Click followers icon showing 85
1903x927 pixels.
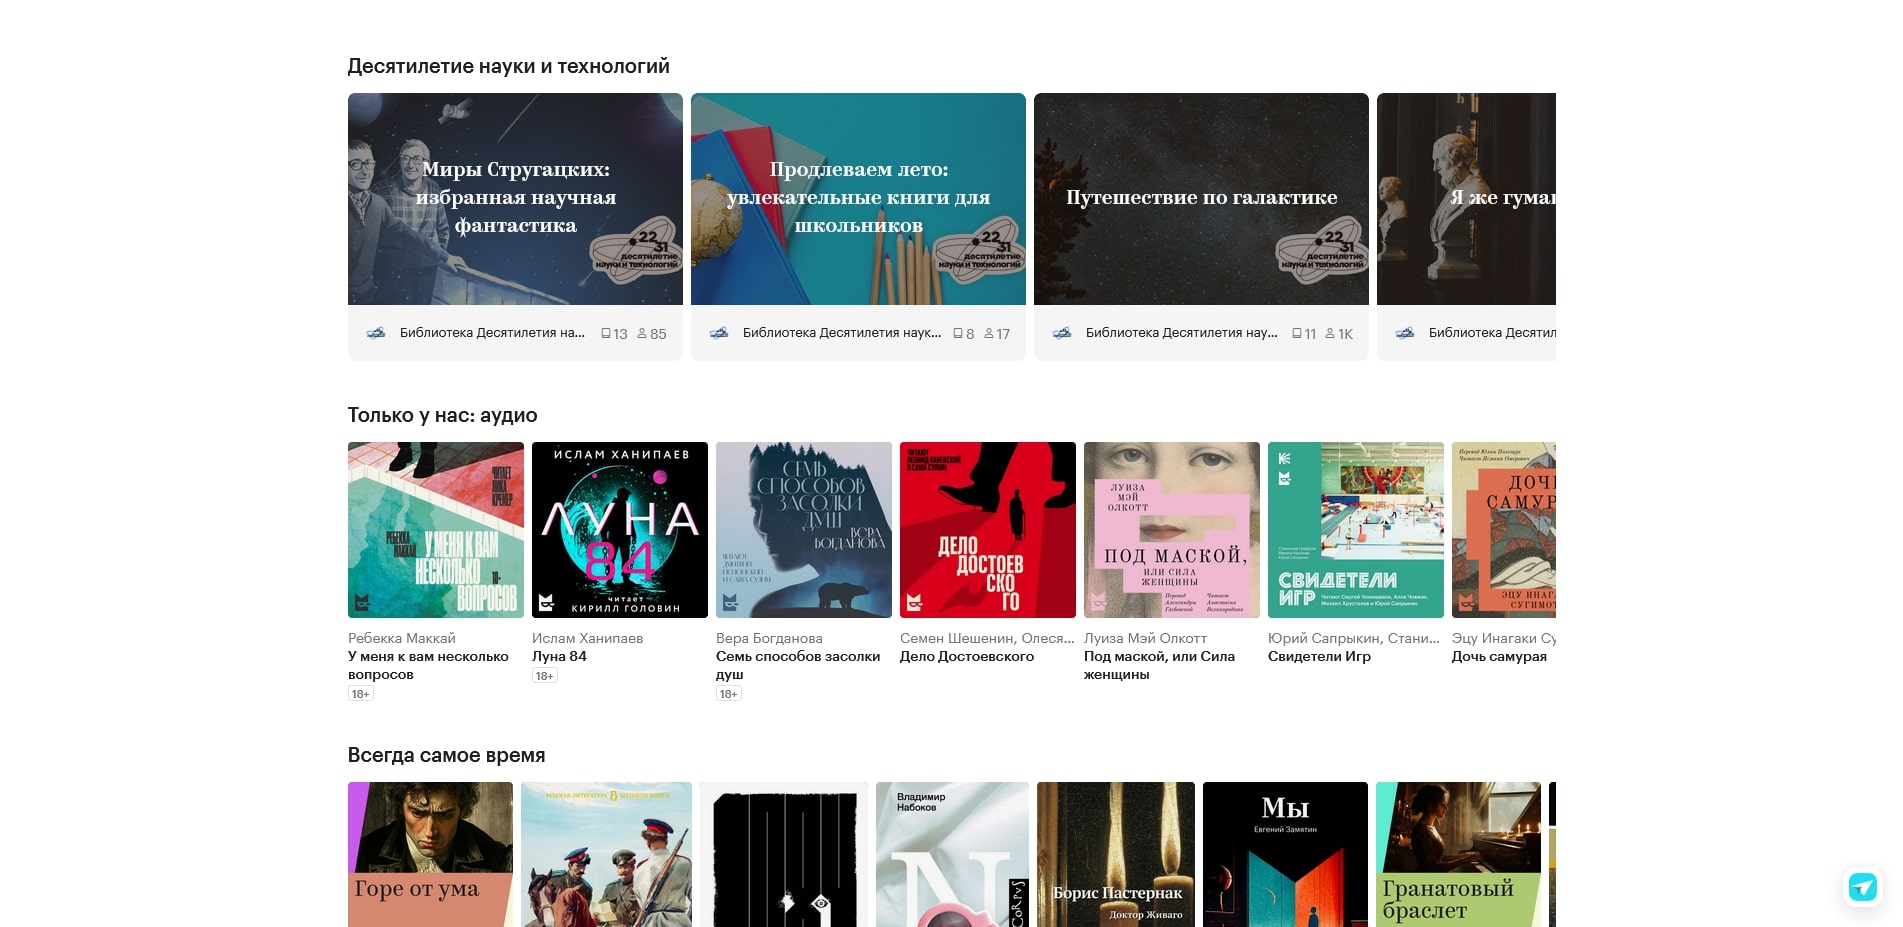pos(642,334)
